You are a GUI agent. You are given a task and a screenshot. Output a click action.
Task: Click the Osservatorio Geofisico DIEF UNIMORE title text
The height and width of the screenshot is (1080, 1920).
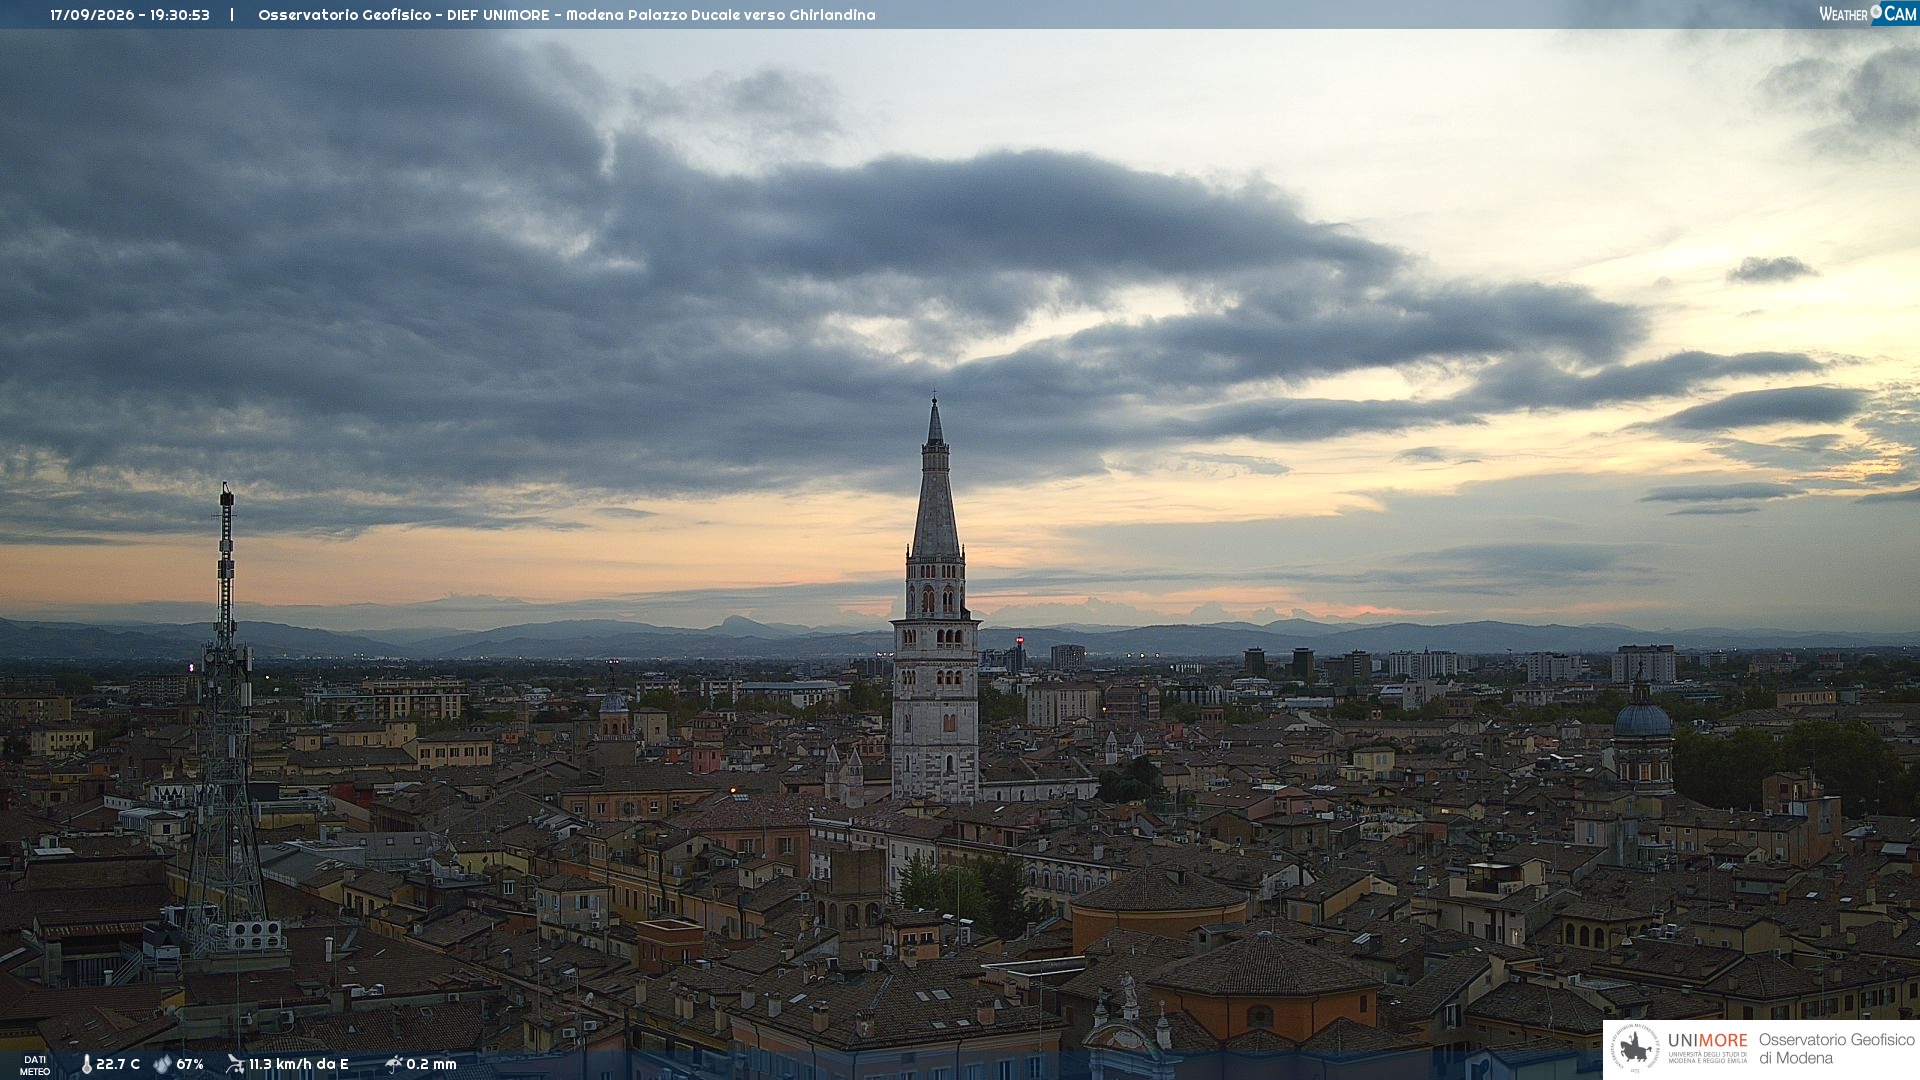tap(567, 15)
